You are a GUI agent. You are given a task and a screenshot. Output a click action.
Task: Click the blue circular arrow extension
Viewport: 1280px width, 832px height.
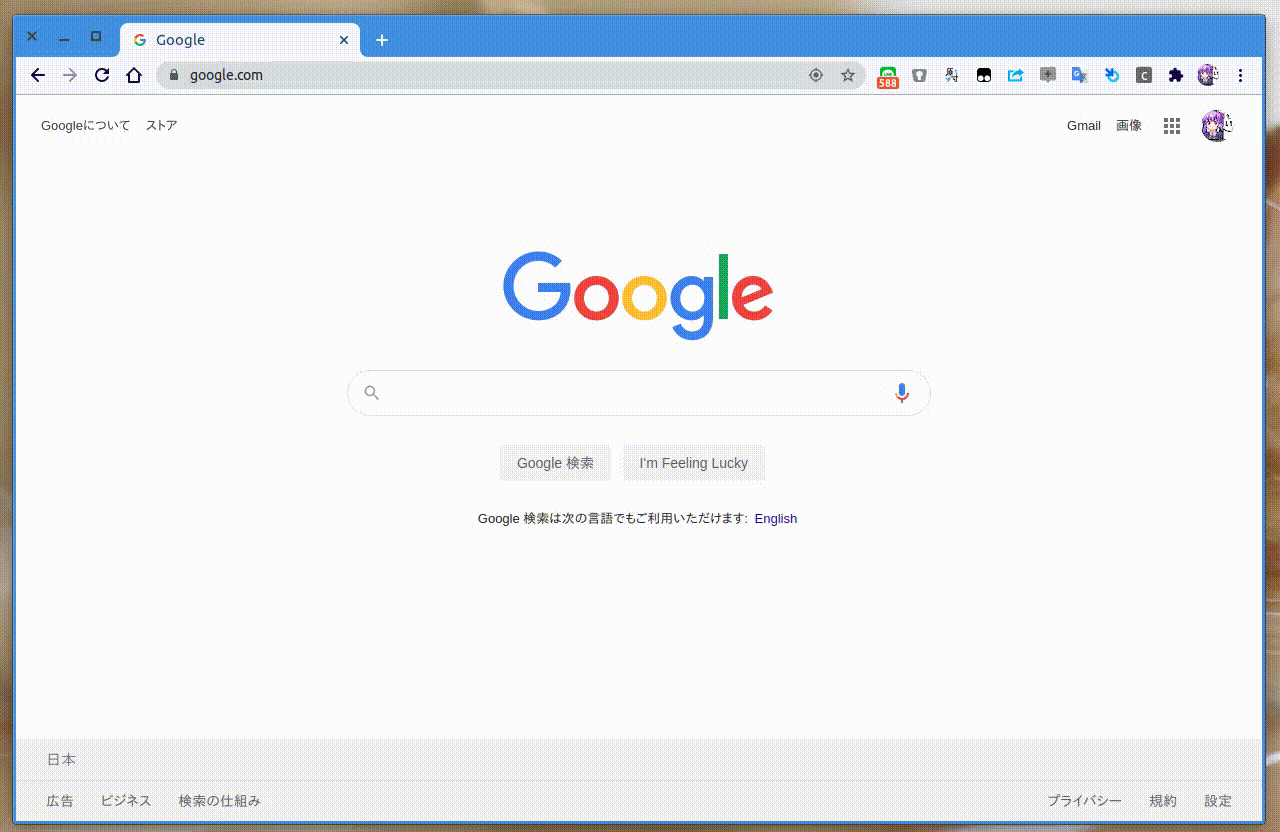tap(1112, 75)
